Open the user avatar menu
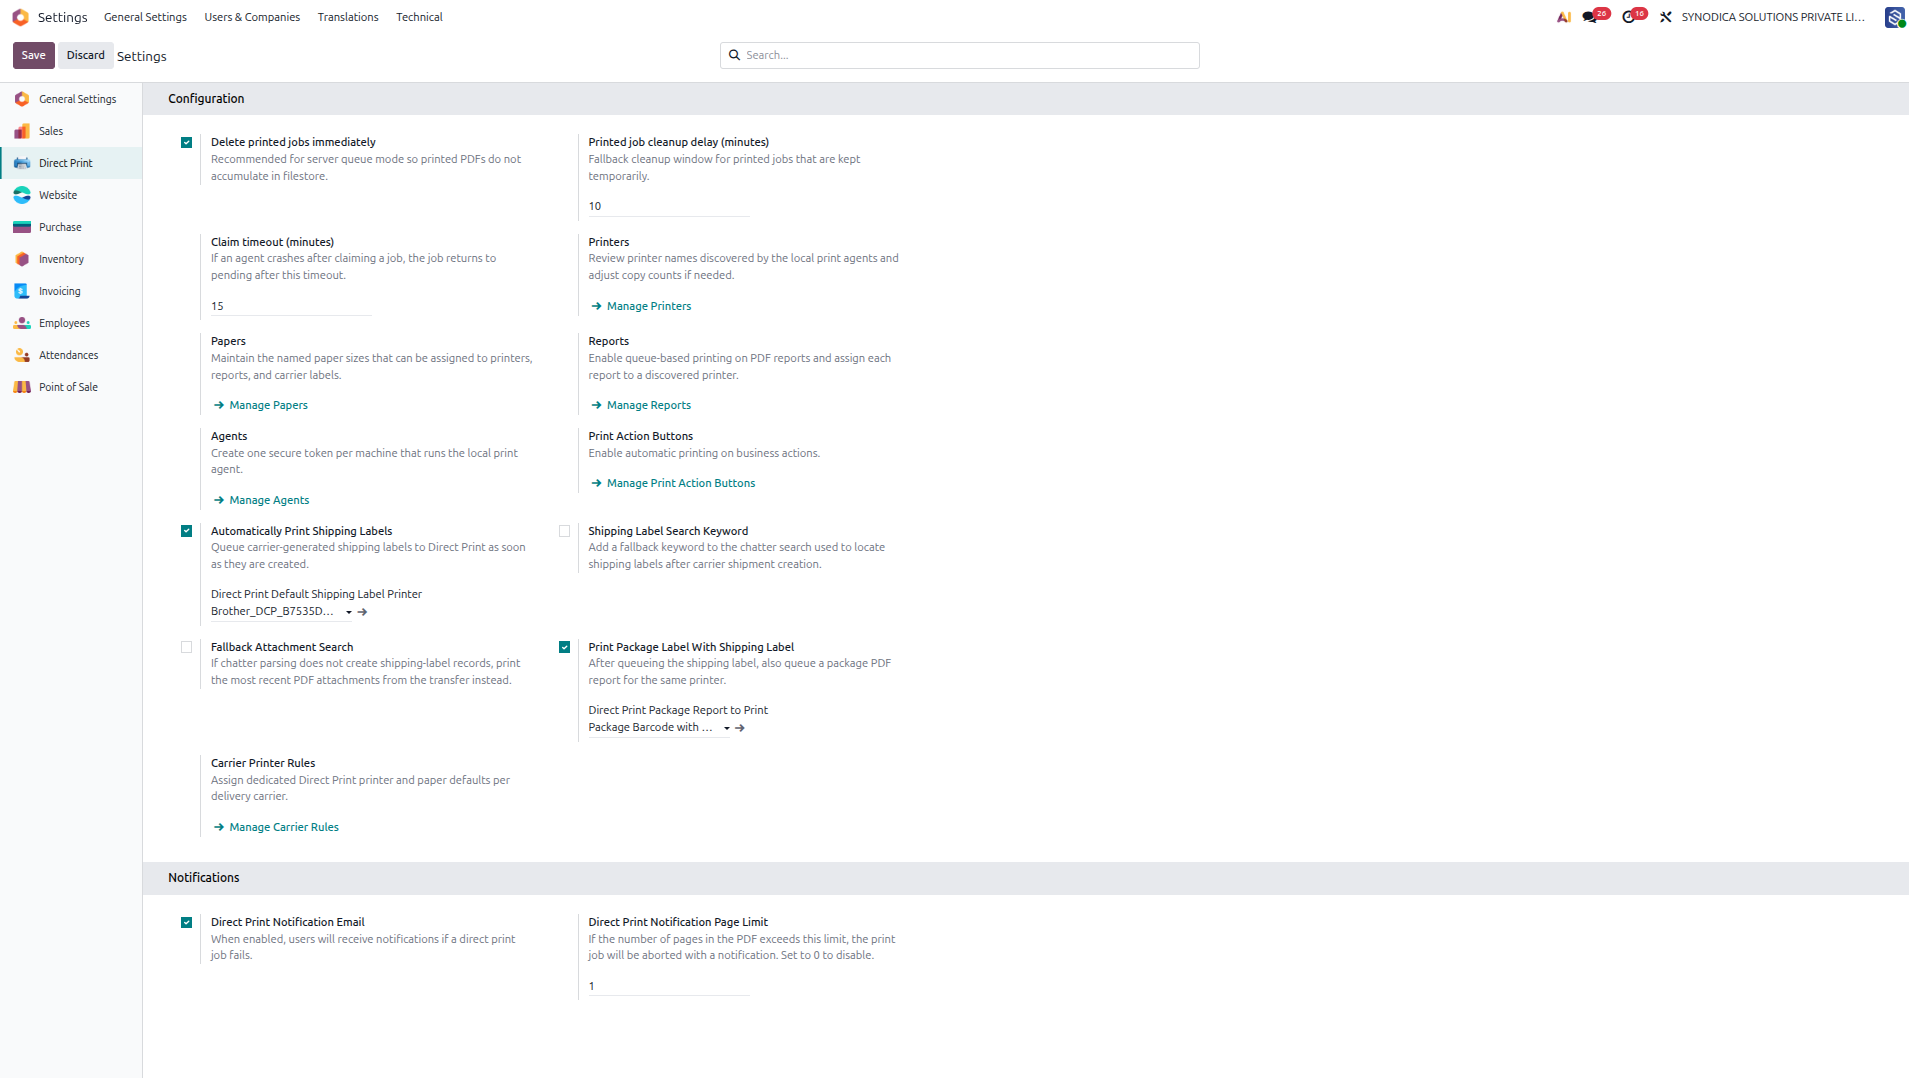The image size is (1909, 1078). point(1895,17)
